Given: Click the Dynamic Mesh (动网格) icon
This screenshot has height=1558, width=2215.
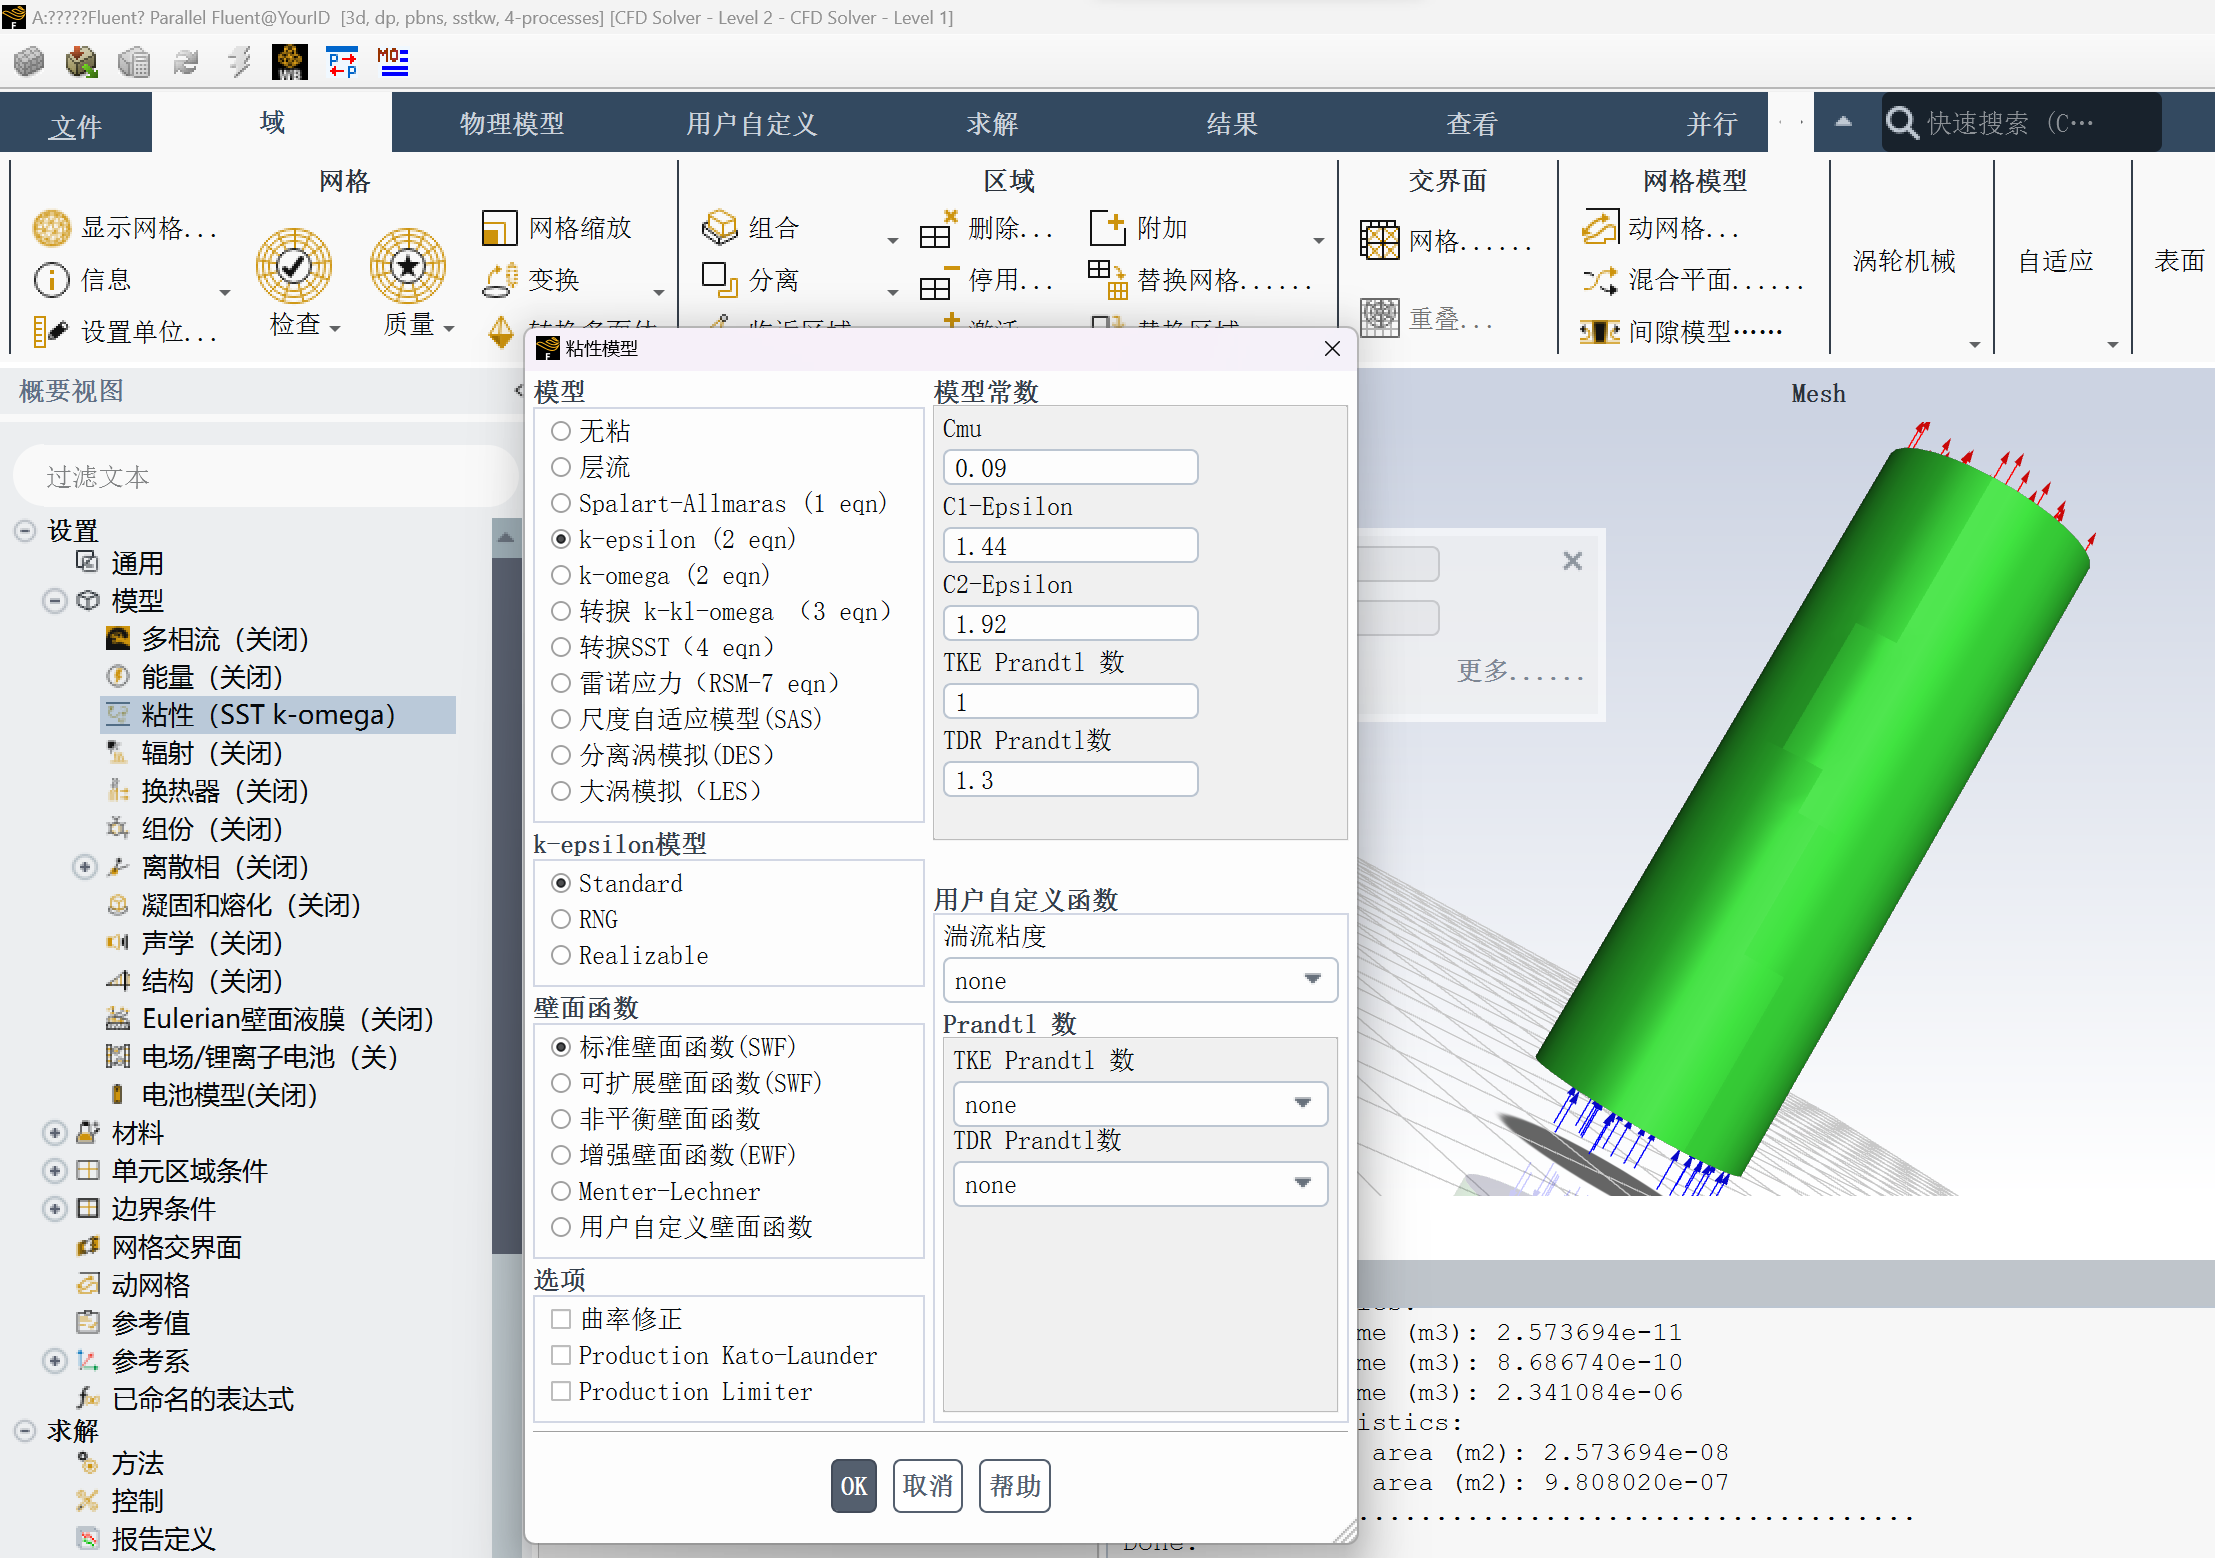Looking at the screenshot, I should coord(1599,228).
